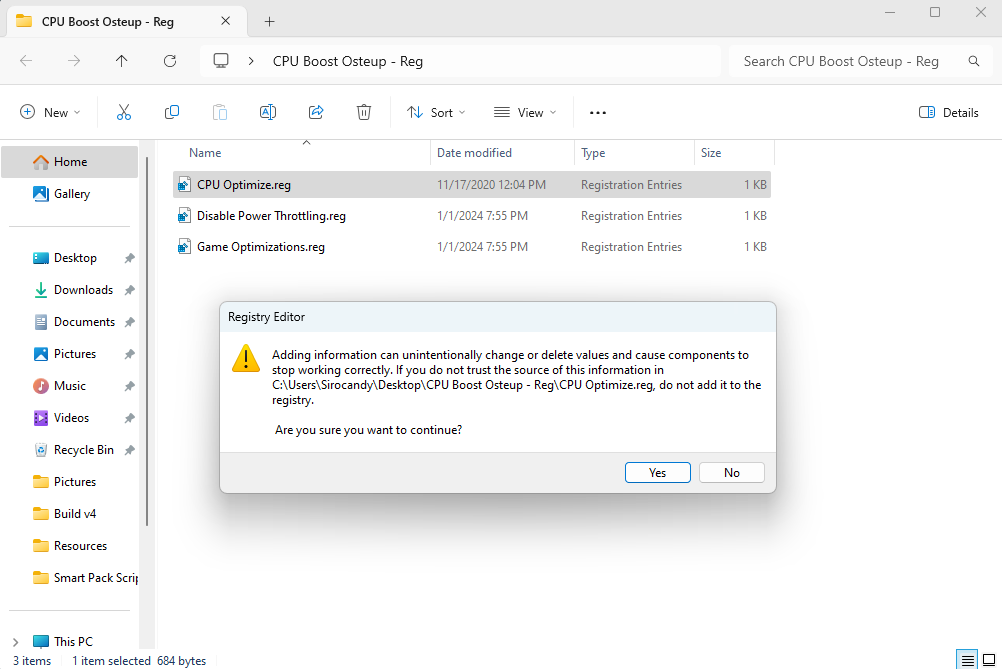Click the search magnifier icon
The width and height of the screenshot is (1002, 669).
pyautogui.click(x=974, y=61)
